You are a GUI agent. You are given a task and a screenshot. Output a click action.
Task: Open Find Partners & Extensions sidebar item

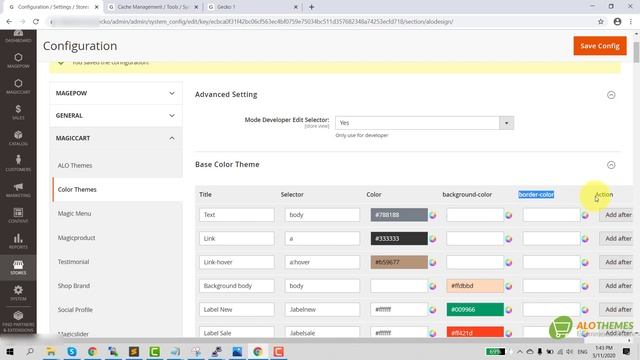(x=18, y=321)
